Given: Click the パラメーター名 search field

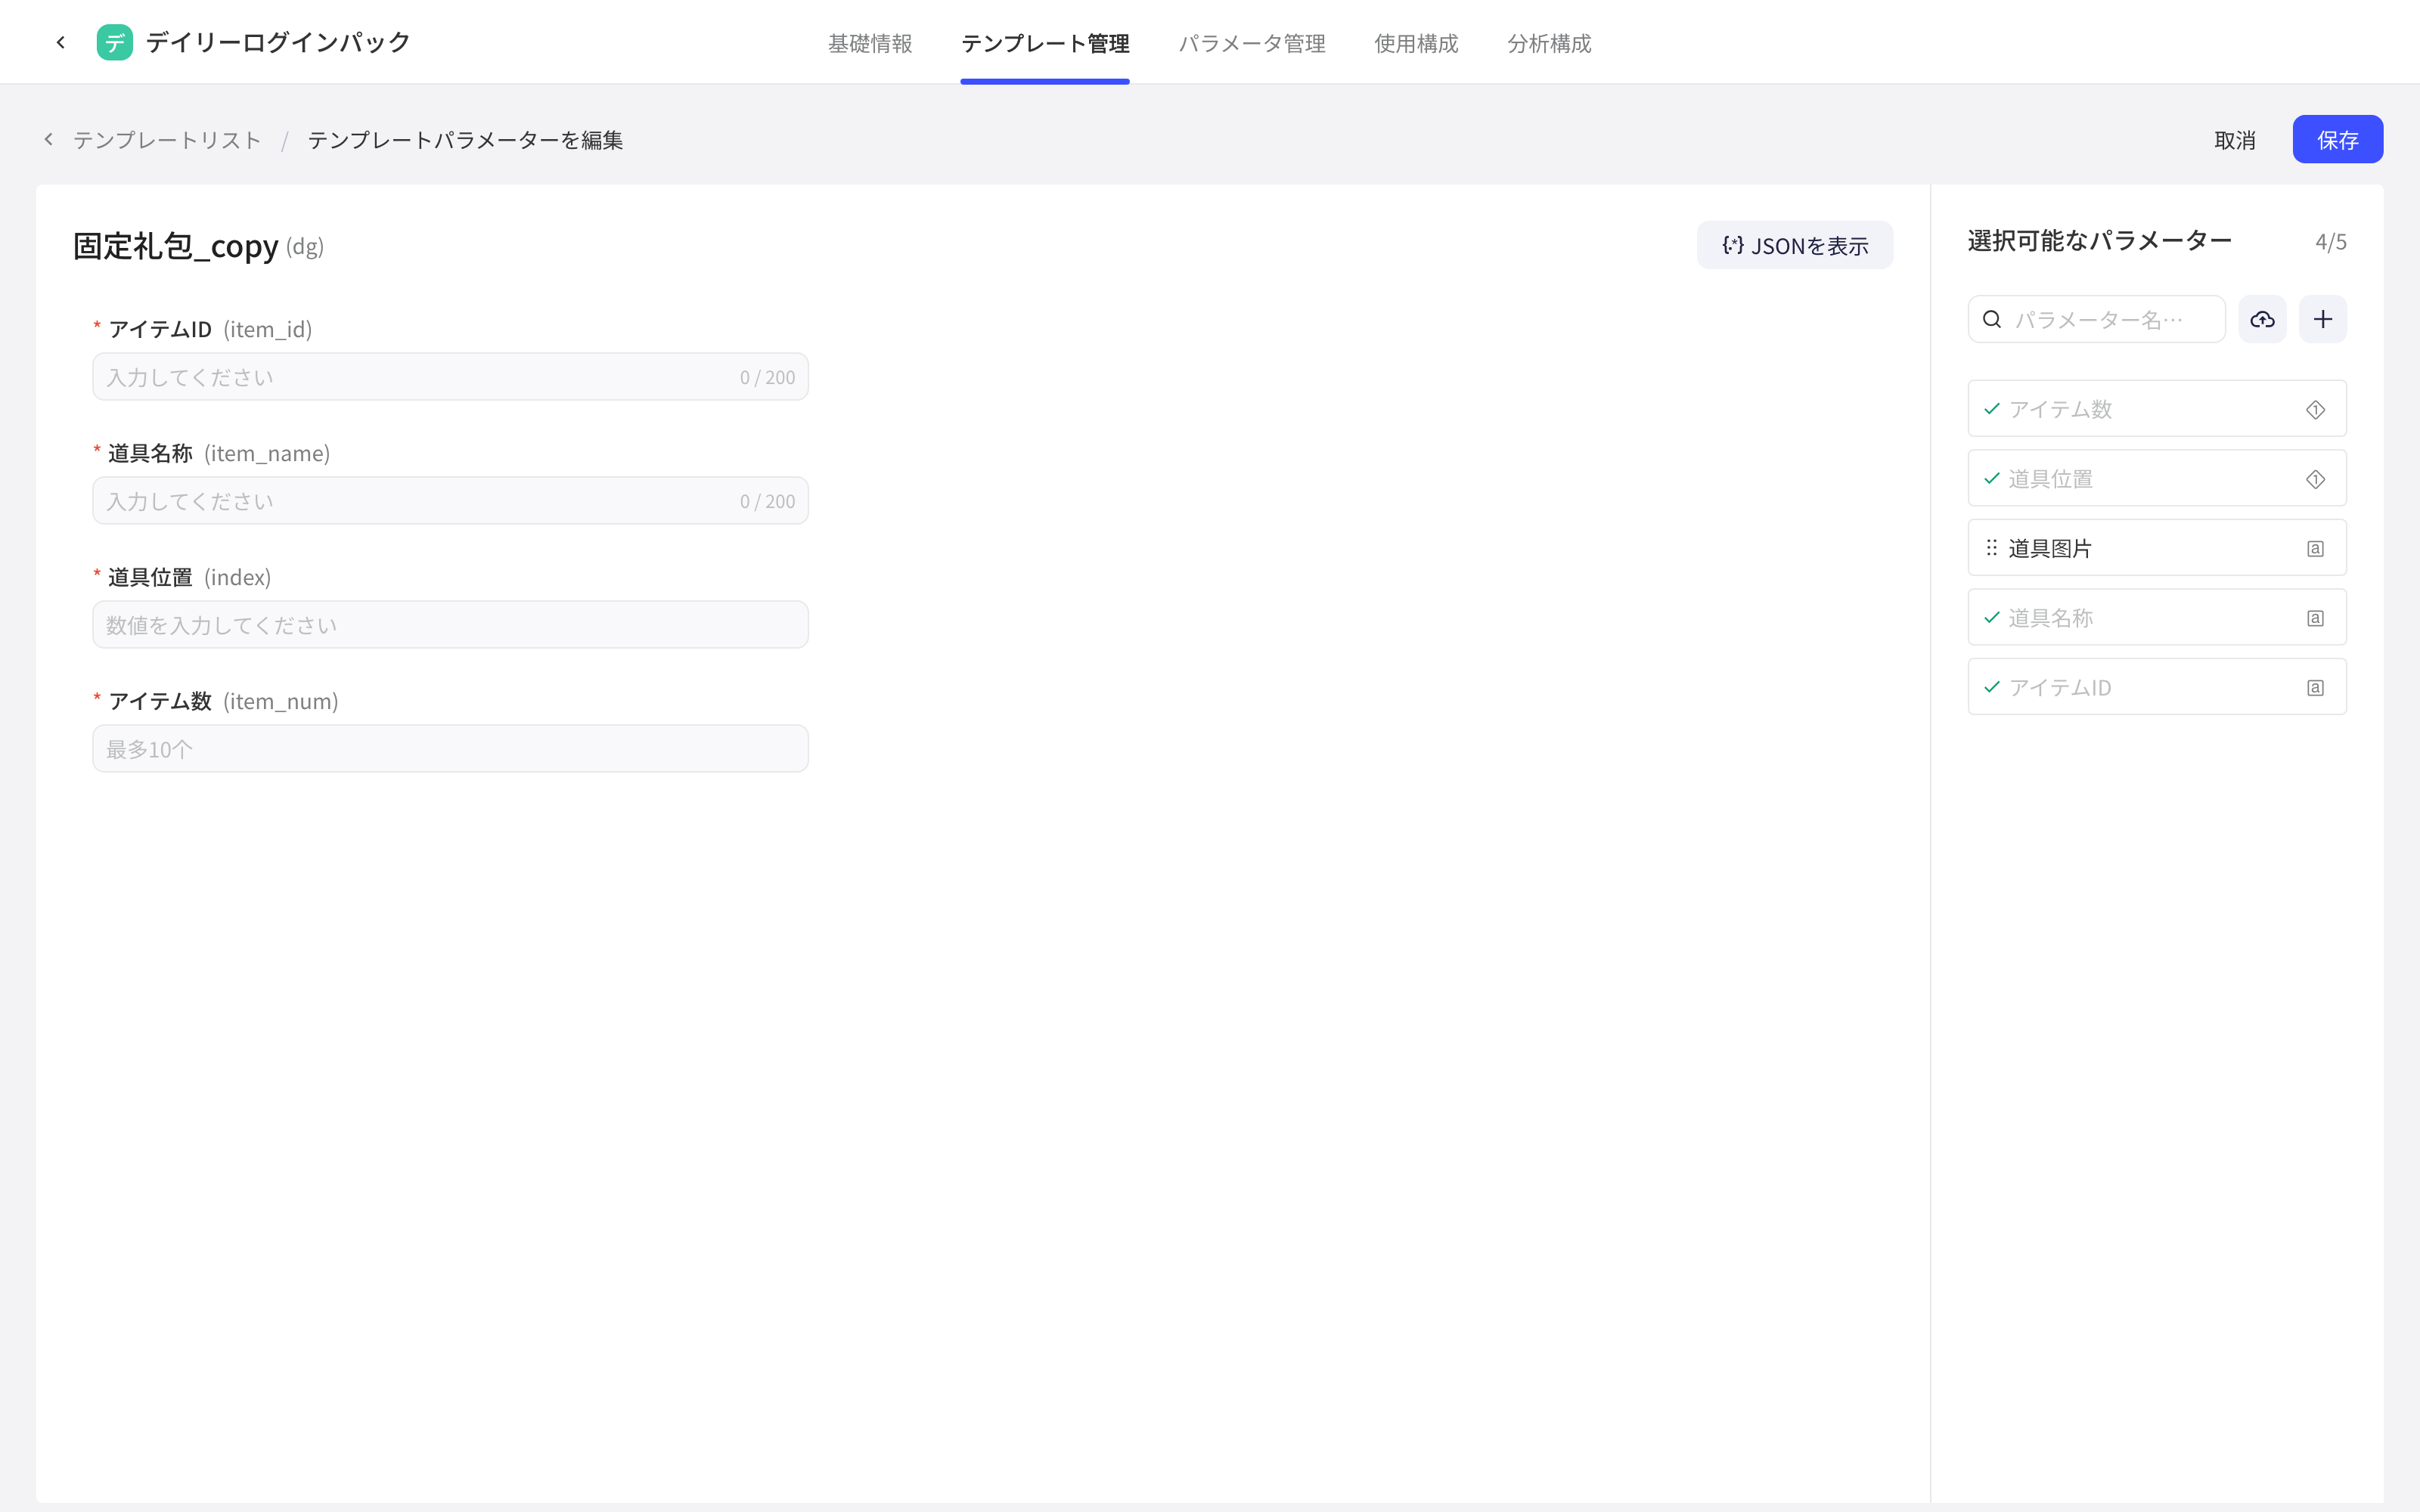Looking at the screenshot, I should point(2096,319).
